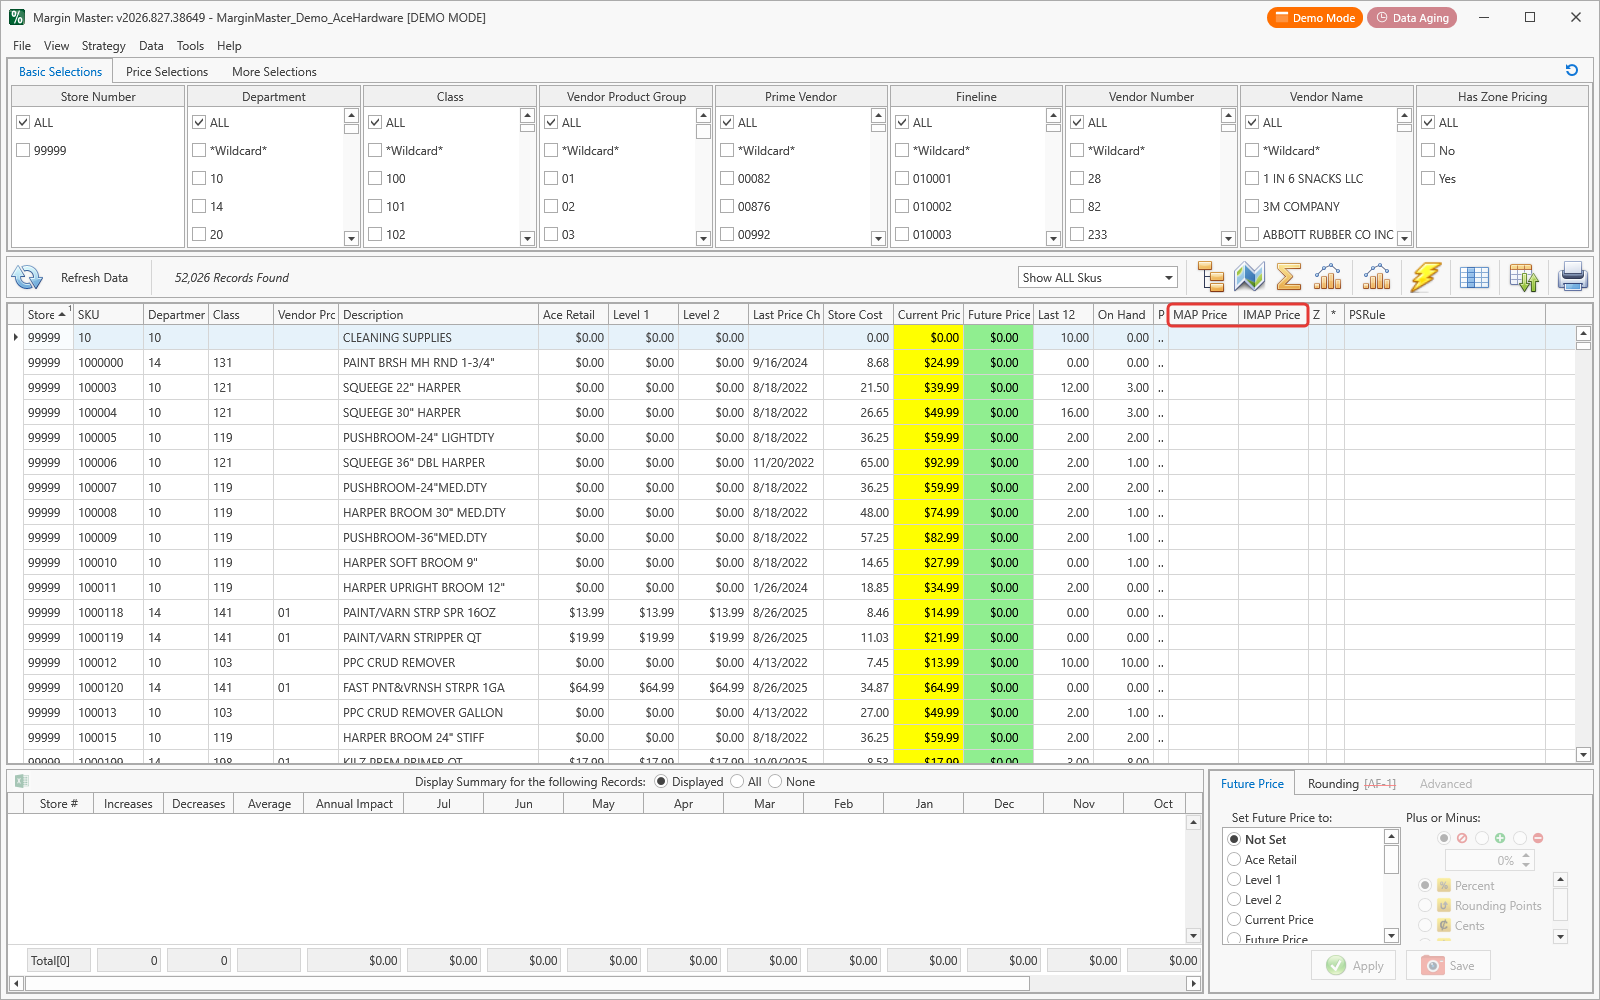
Task: Click the chart icon left of lightning bolt
Action: (1377, 277)
